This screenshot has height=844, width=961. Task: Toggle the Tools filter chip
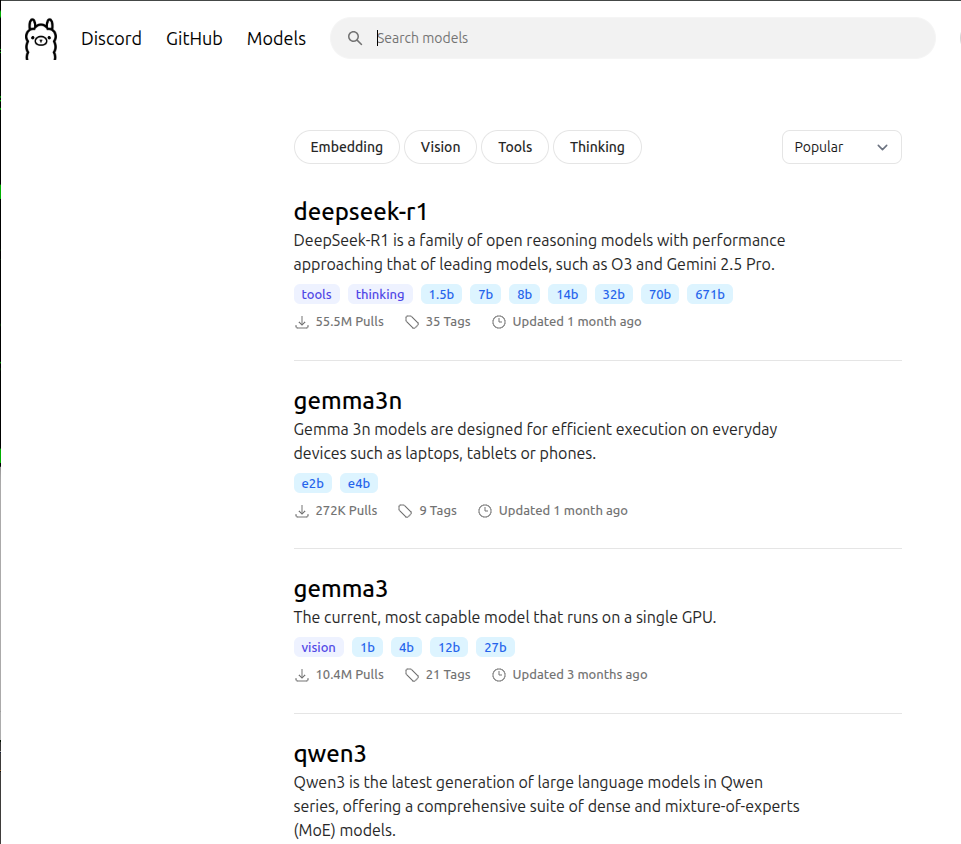coord(515,147)
